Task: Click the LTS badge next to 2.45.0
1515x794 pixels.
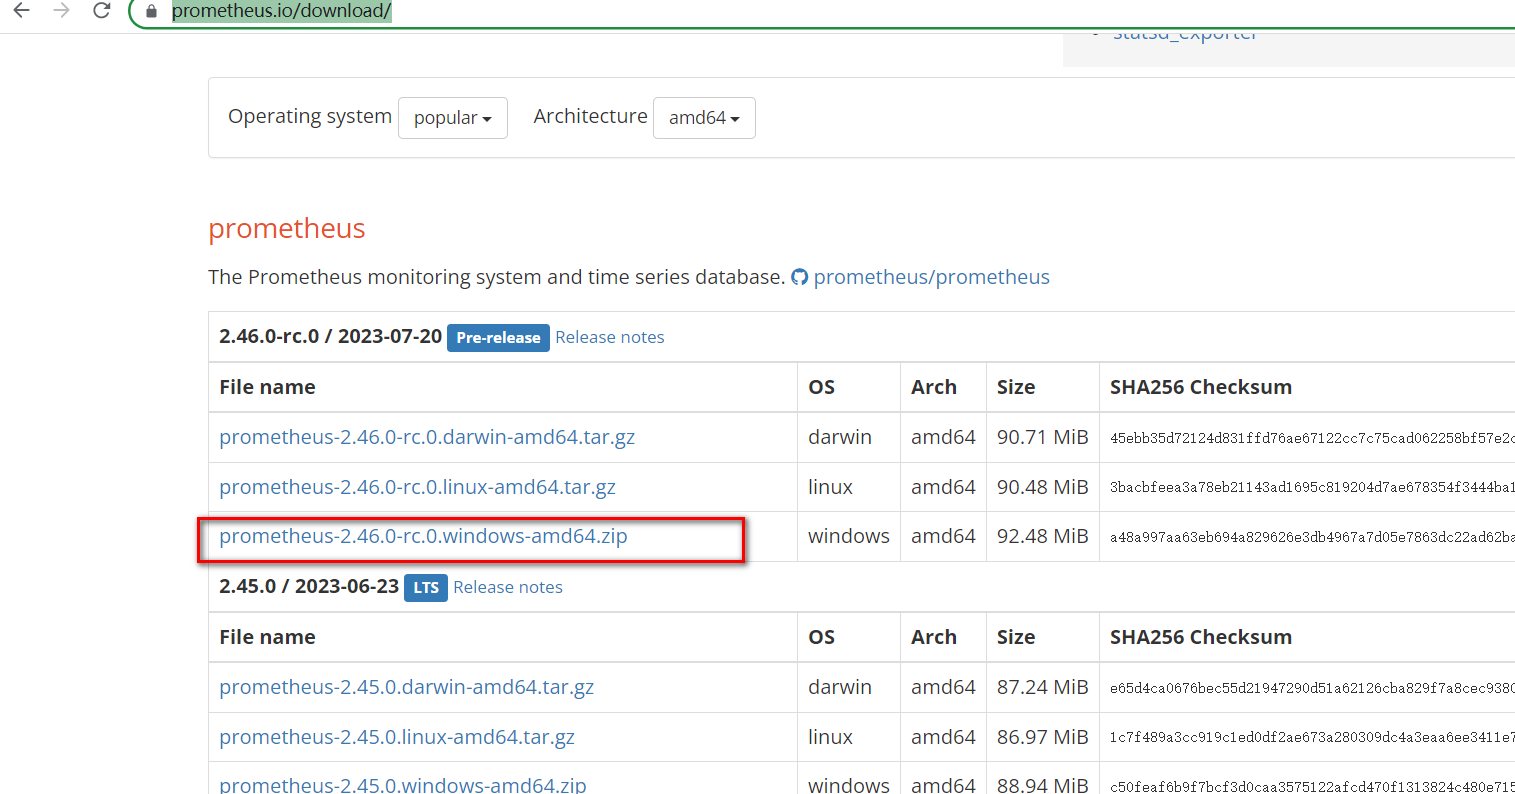Action: (x=426, y=588)
